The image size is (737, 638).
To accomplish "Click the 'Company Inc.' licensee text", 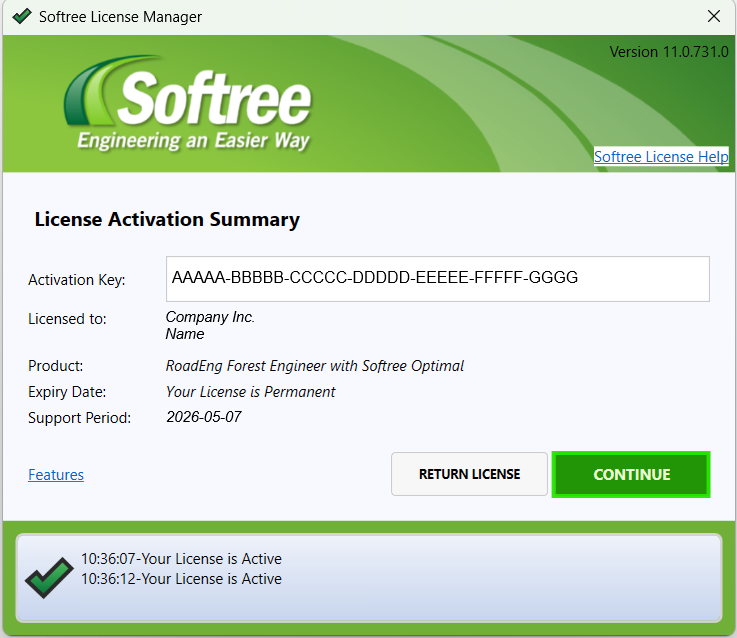I will click(210, 317).
